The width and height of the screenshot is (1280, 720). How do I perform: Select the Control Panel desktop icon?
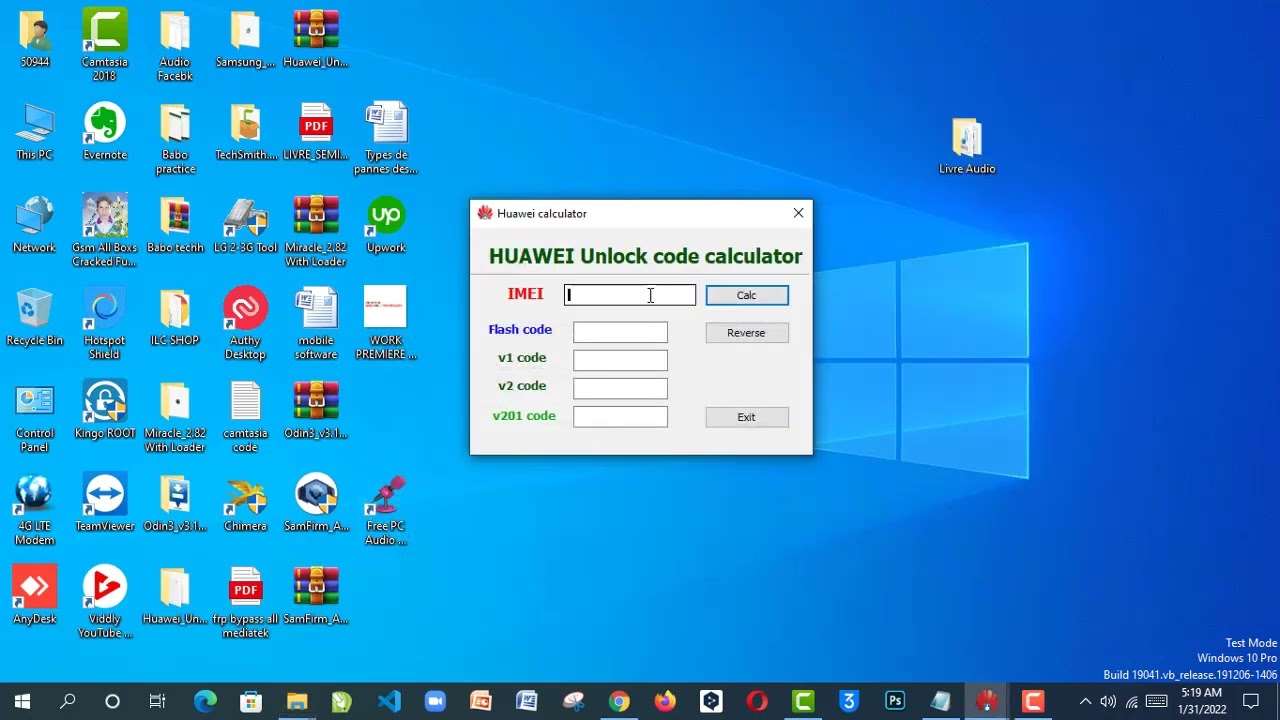(35, 417)
